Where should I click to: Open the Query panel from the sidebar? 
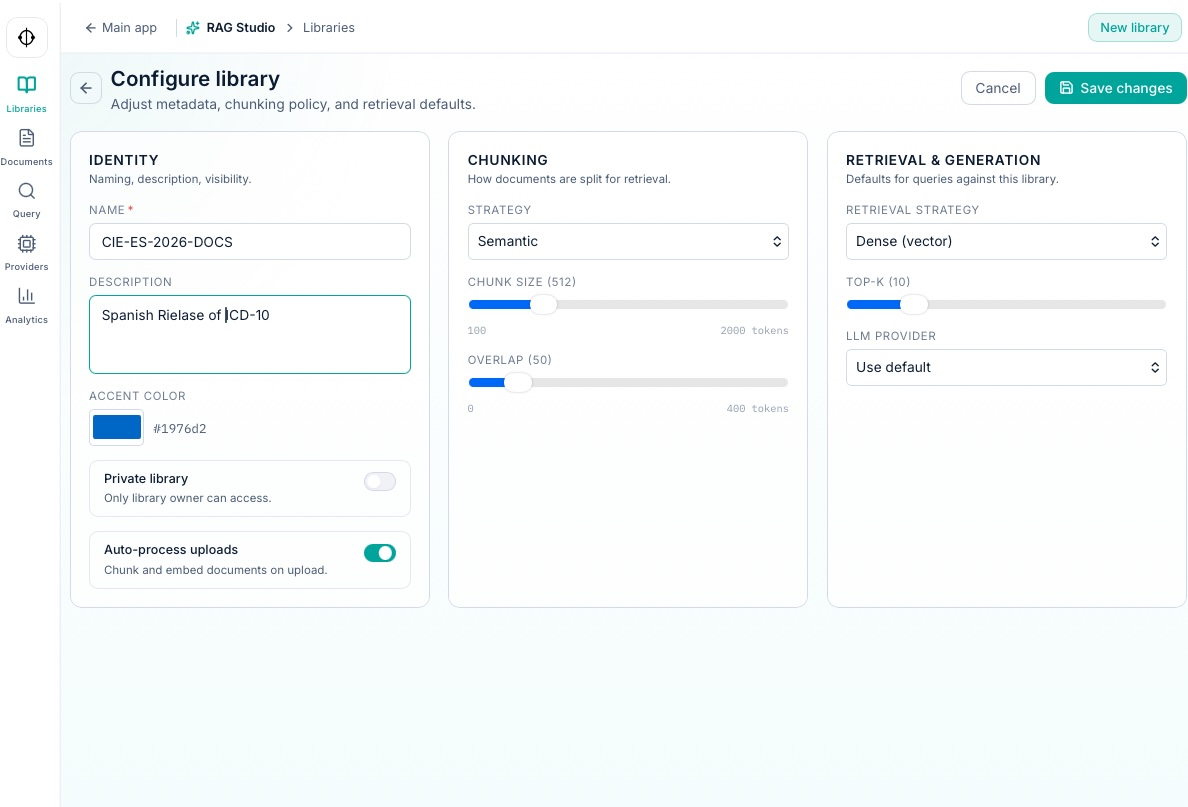[26, 198]
